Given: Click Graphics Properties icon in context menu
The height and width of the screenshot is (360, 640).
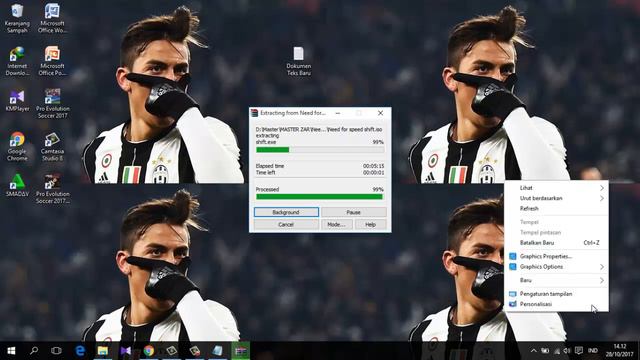Looking at the screenshot, I should click(513, 256).
